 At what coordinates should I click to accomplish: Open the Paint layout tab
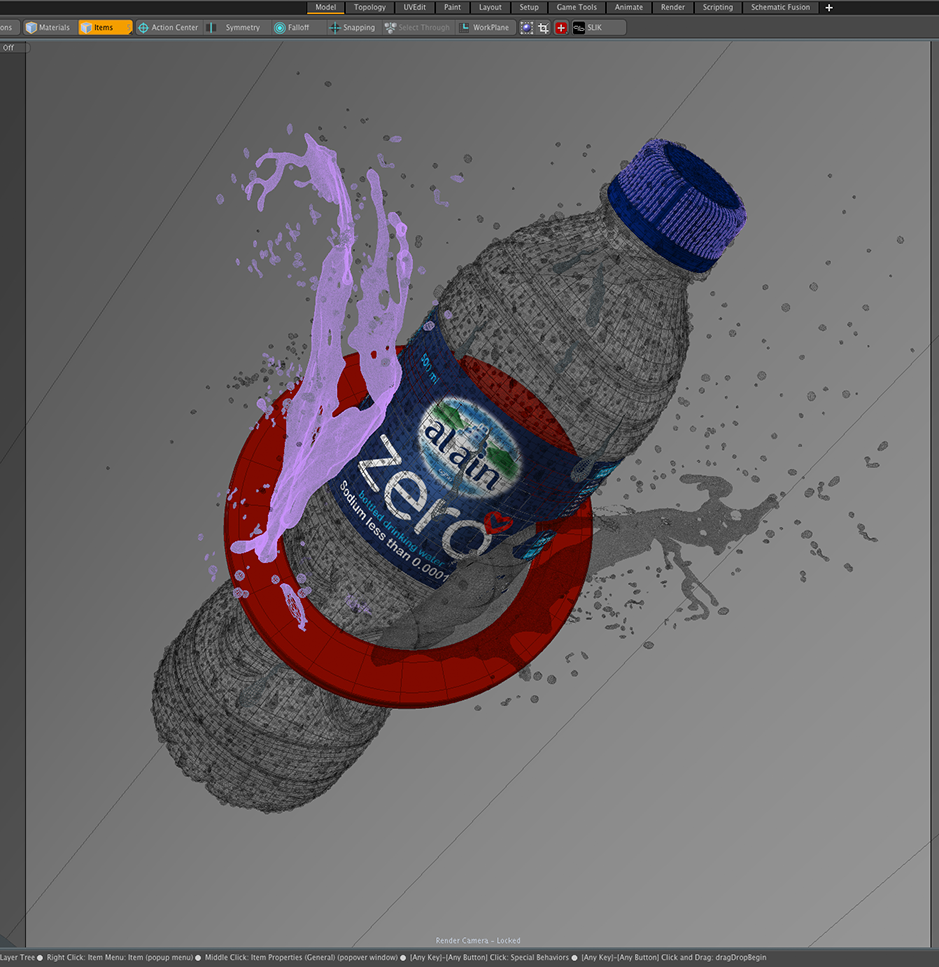(x=453, y=7)
